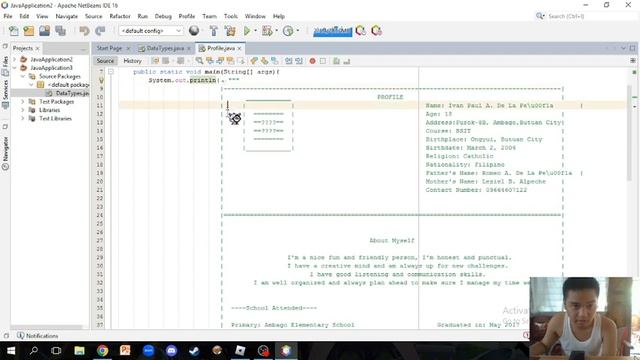Click Clean and Build Project icon

pyautogui.click(x=230, y=31)
